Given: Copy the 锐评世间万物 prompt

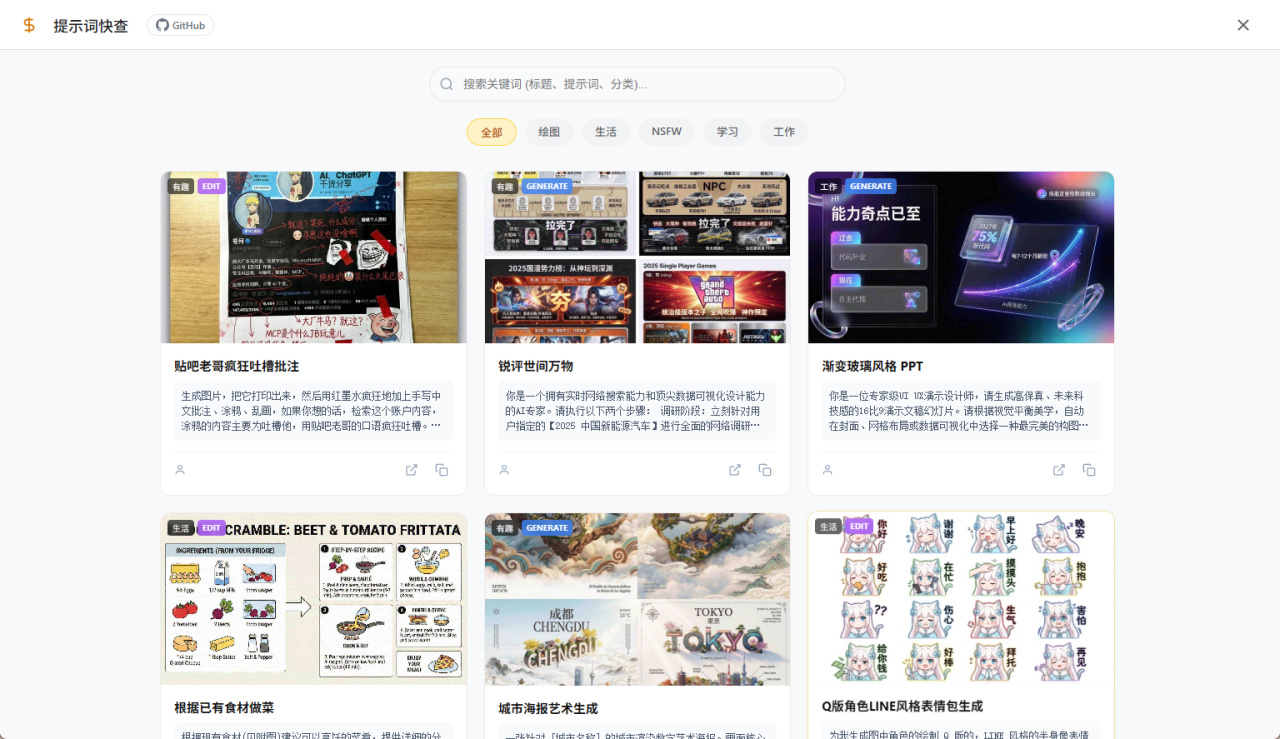Looking at the screenshot, I should coord(765,470).
